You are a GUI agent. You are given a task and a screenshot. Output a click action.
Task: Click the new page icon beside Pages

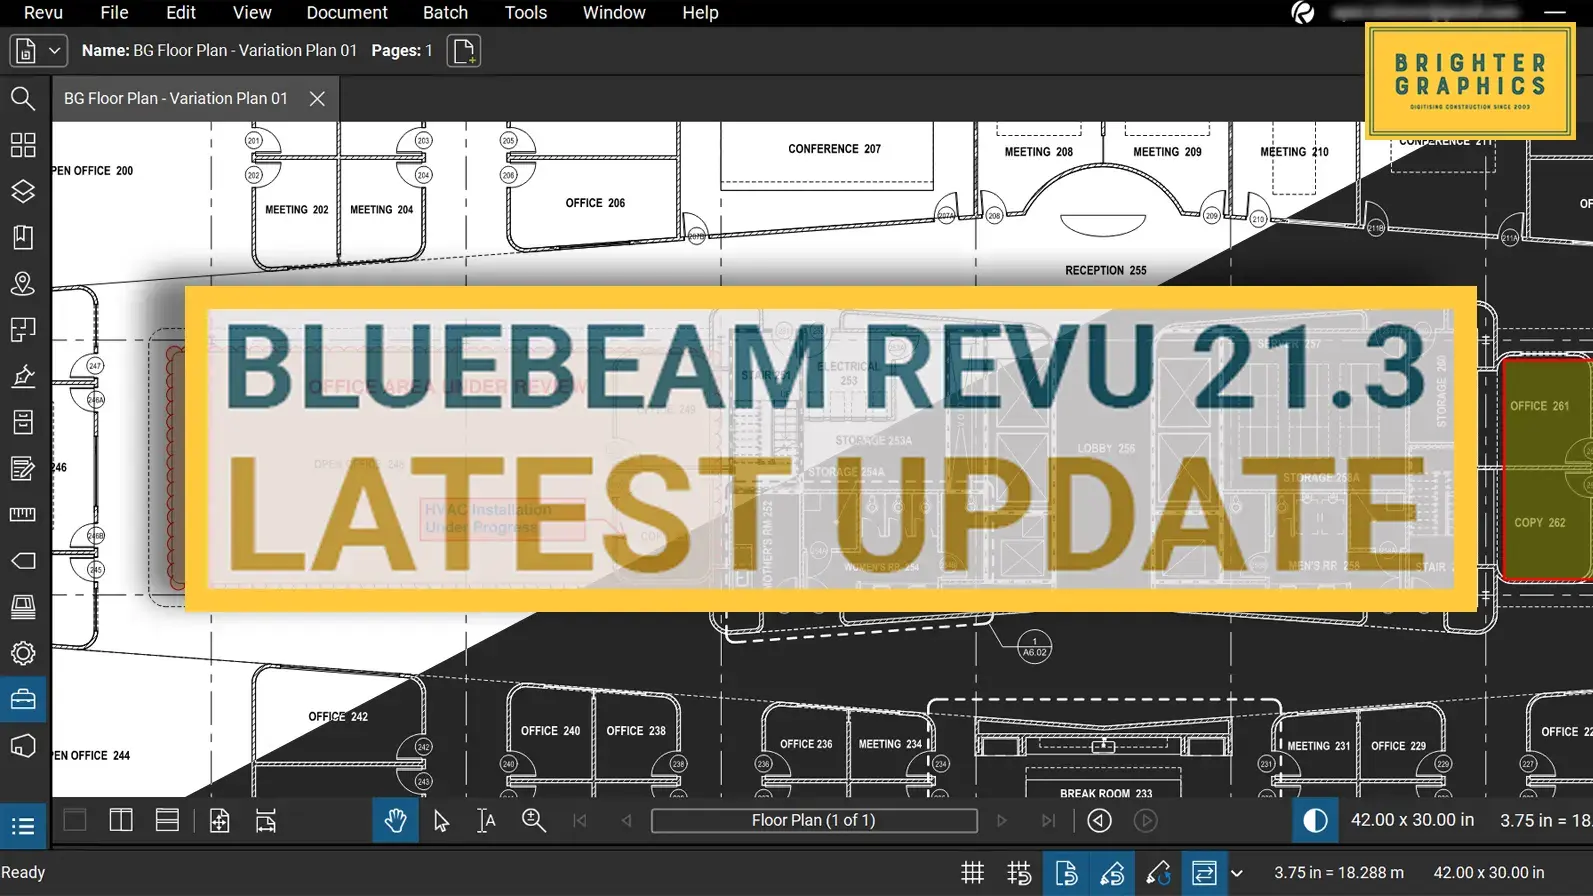[x=464, y=50]
